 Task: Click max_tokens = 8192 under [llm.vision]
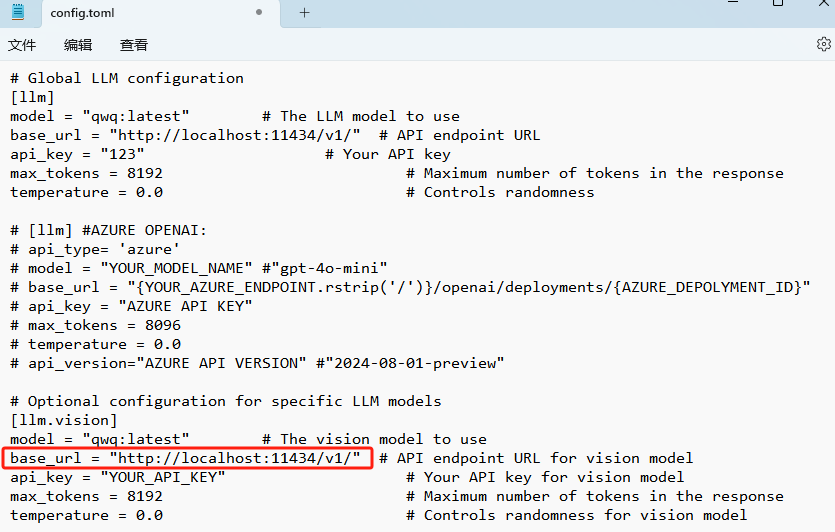point(86,496)
